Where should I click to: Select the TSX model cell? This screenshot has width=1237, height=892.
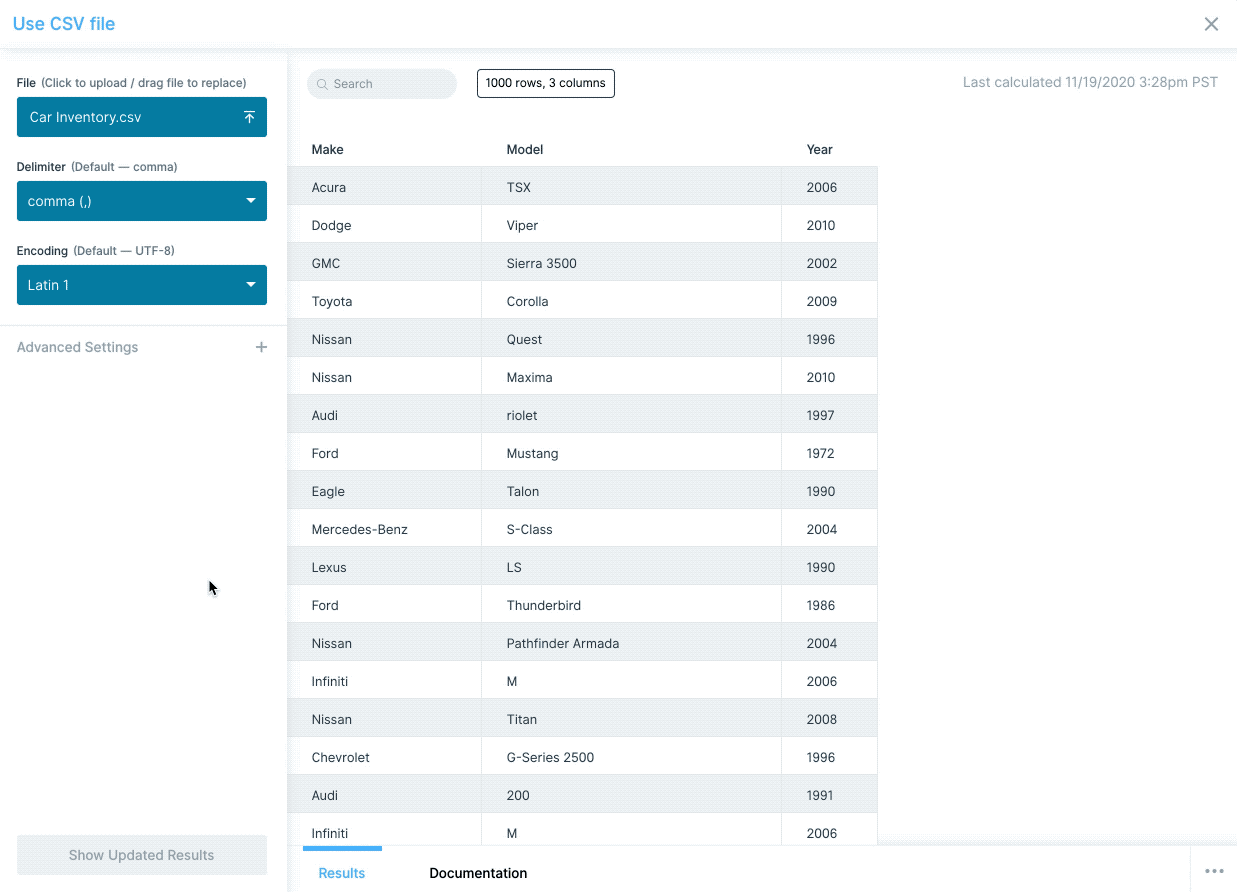pyautogui.click(x=632, y=187)
